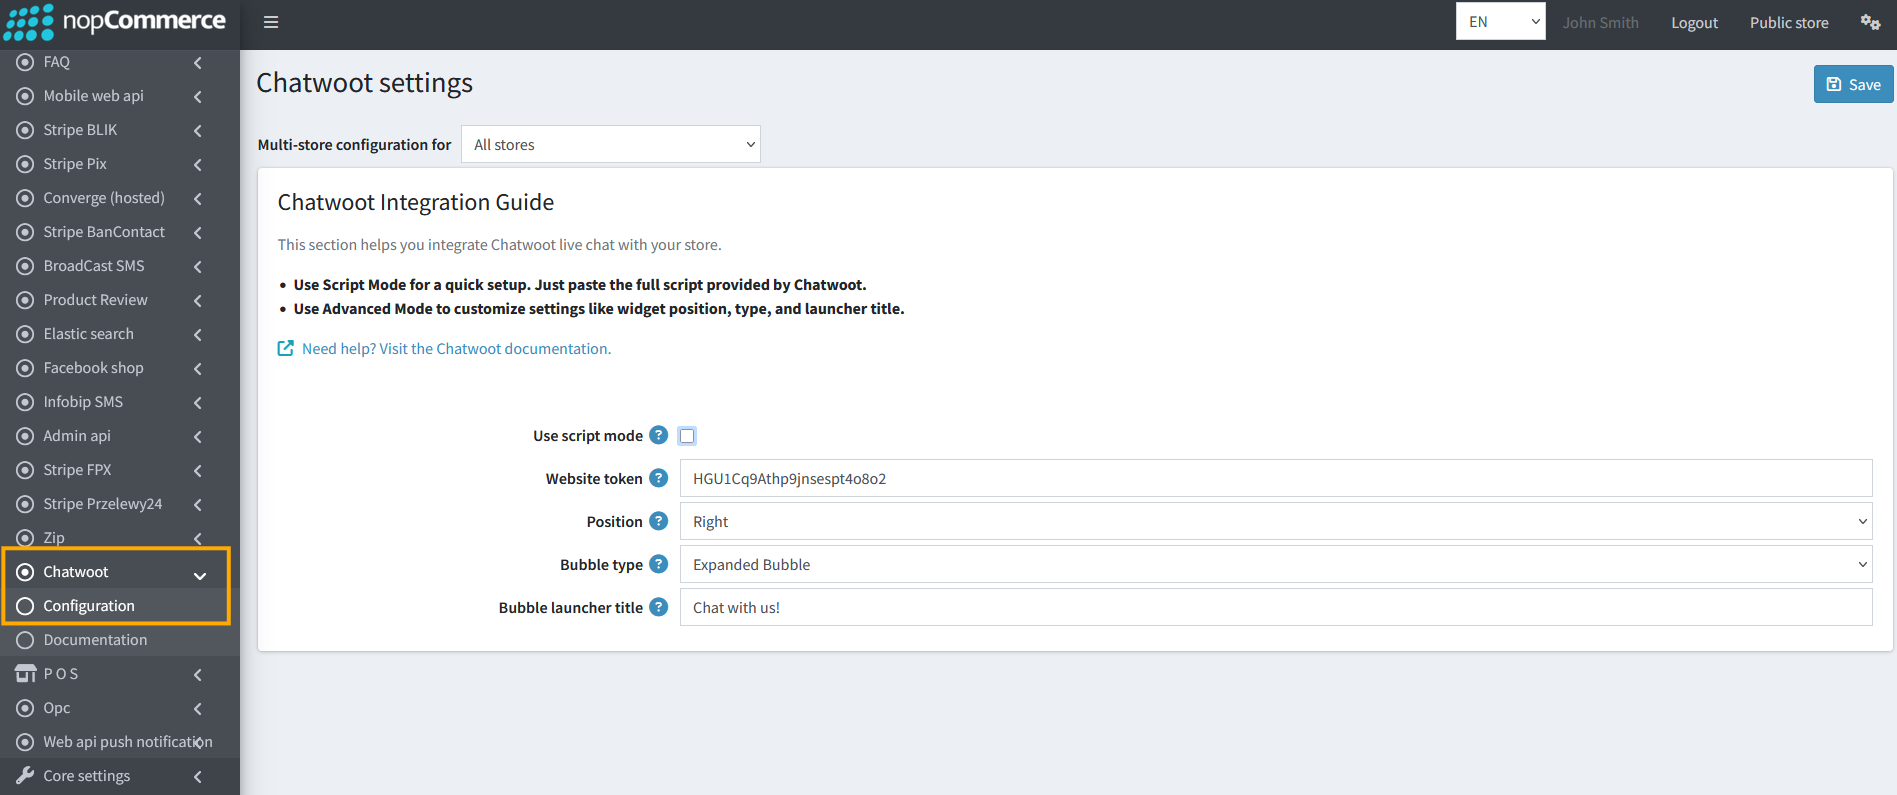Click the Stripe BLIK circle icon
Screen dimensions: 1897x795
pos(25,130)
